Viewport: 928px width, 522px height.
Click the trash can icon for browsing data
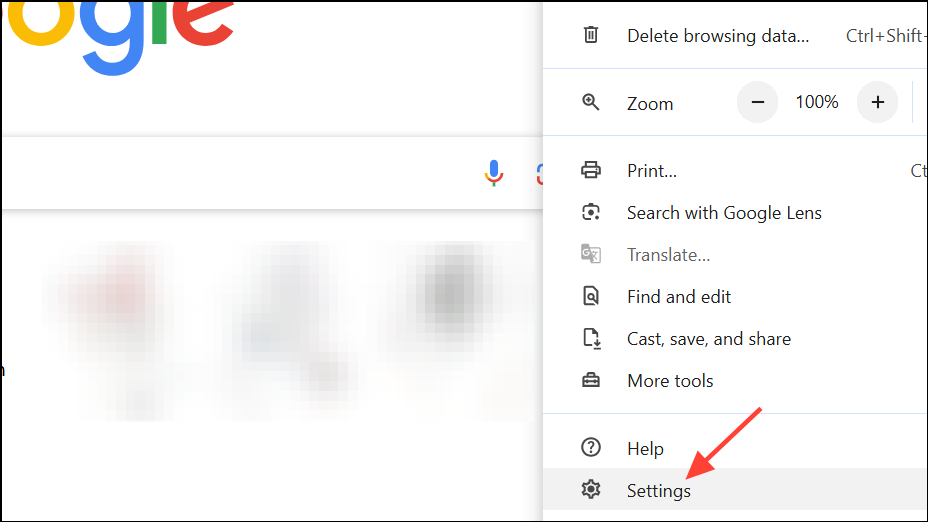tap(591, 35)
